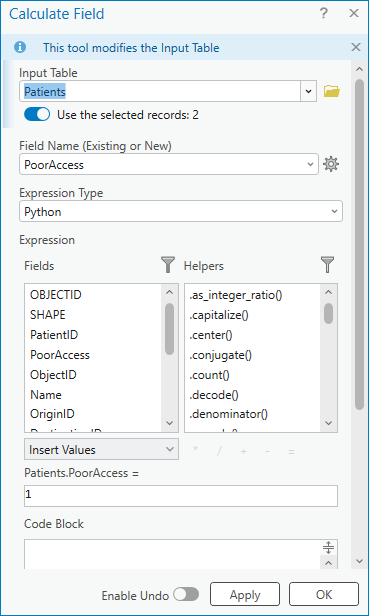Image resolution: width=369 pixels, height=616 pixels.
Task: Click the expression input field containing 1
Action: point(181,495)
